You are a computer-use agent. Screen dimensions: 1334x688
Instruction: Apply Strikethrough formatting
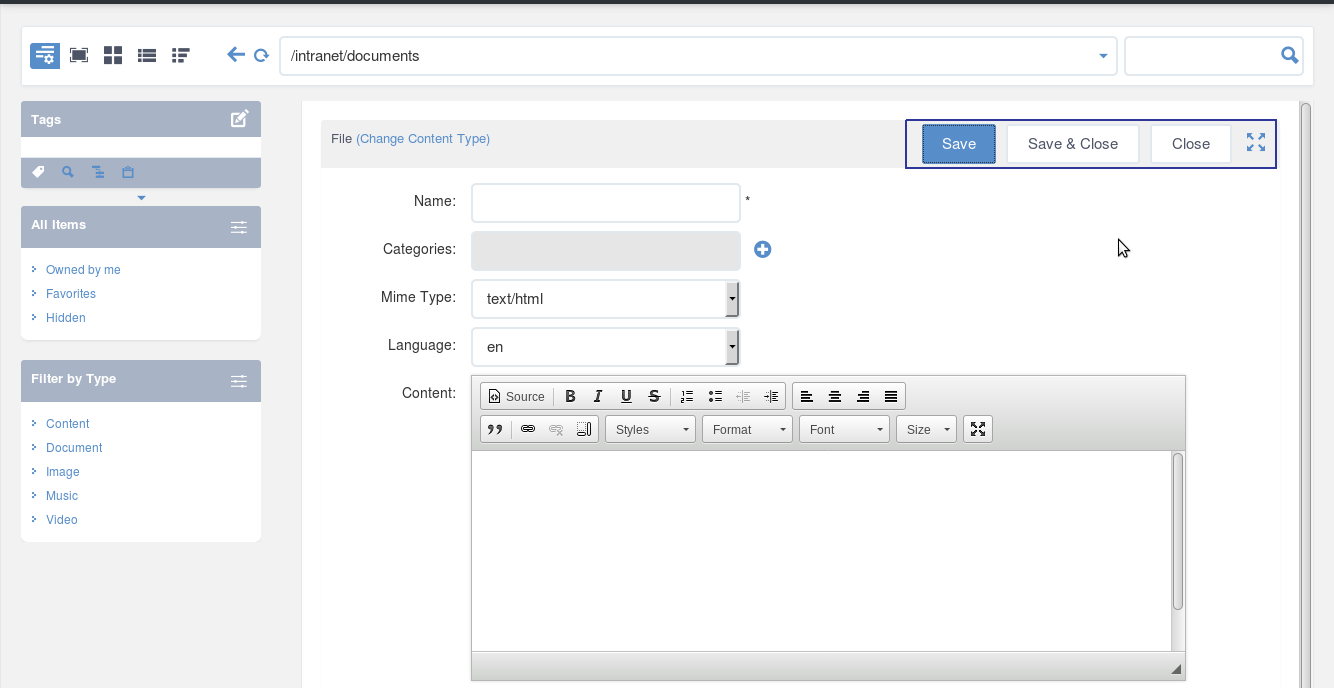point(654,396)
